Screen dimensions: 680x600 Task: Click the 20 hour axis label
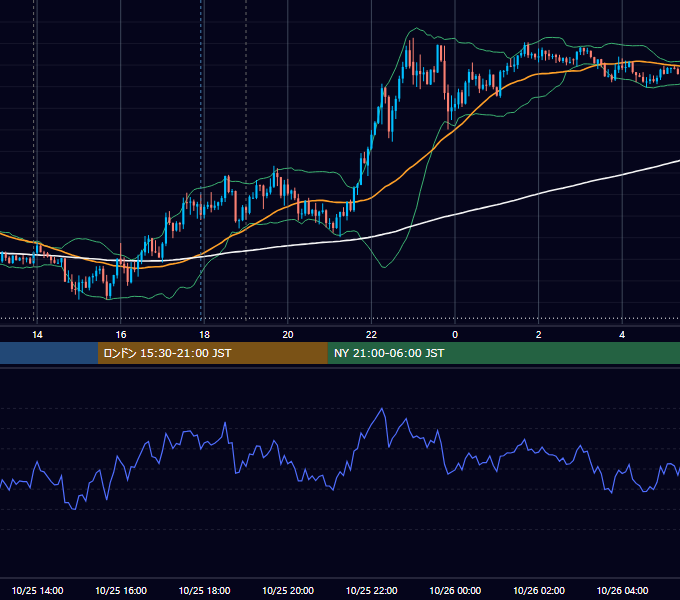click(288, 335)
